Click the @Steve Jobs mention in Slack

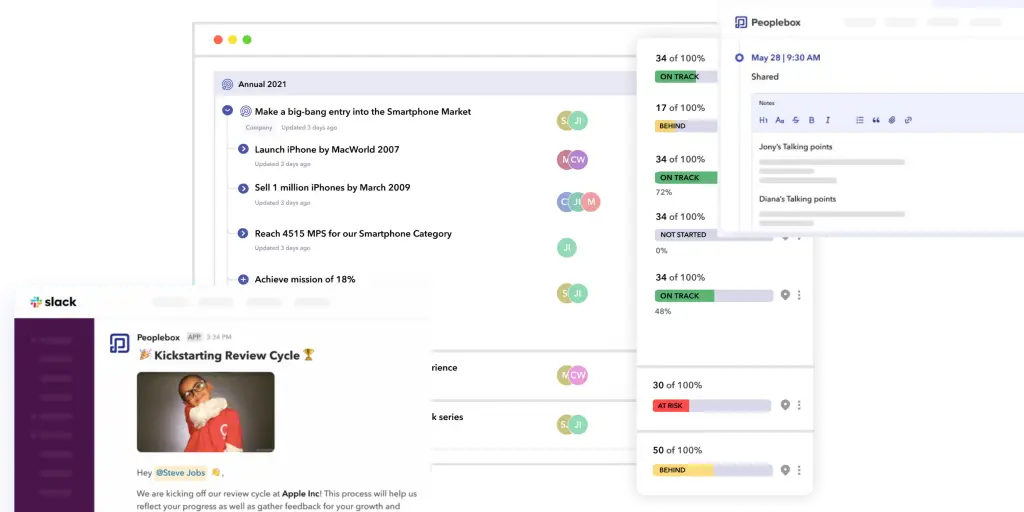pos(181,472)
